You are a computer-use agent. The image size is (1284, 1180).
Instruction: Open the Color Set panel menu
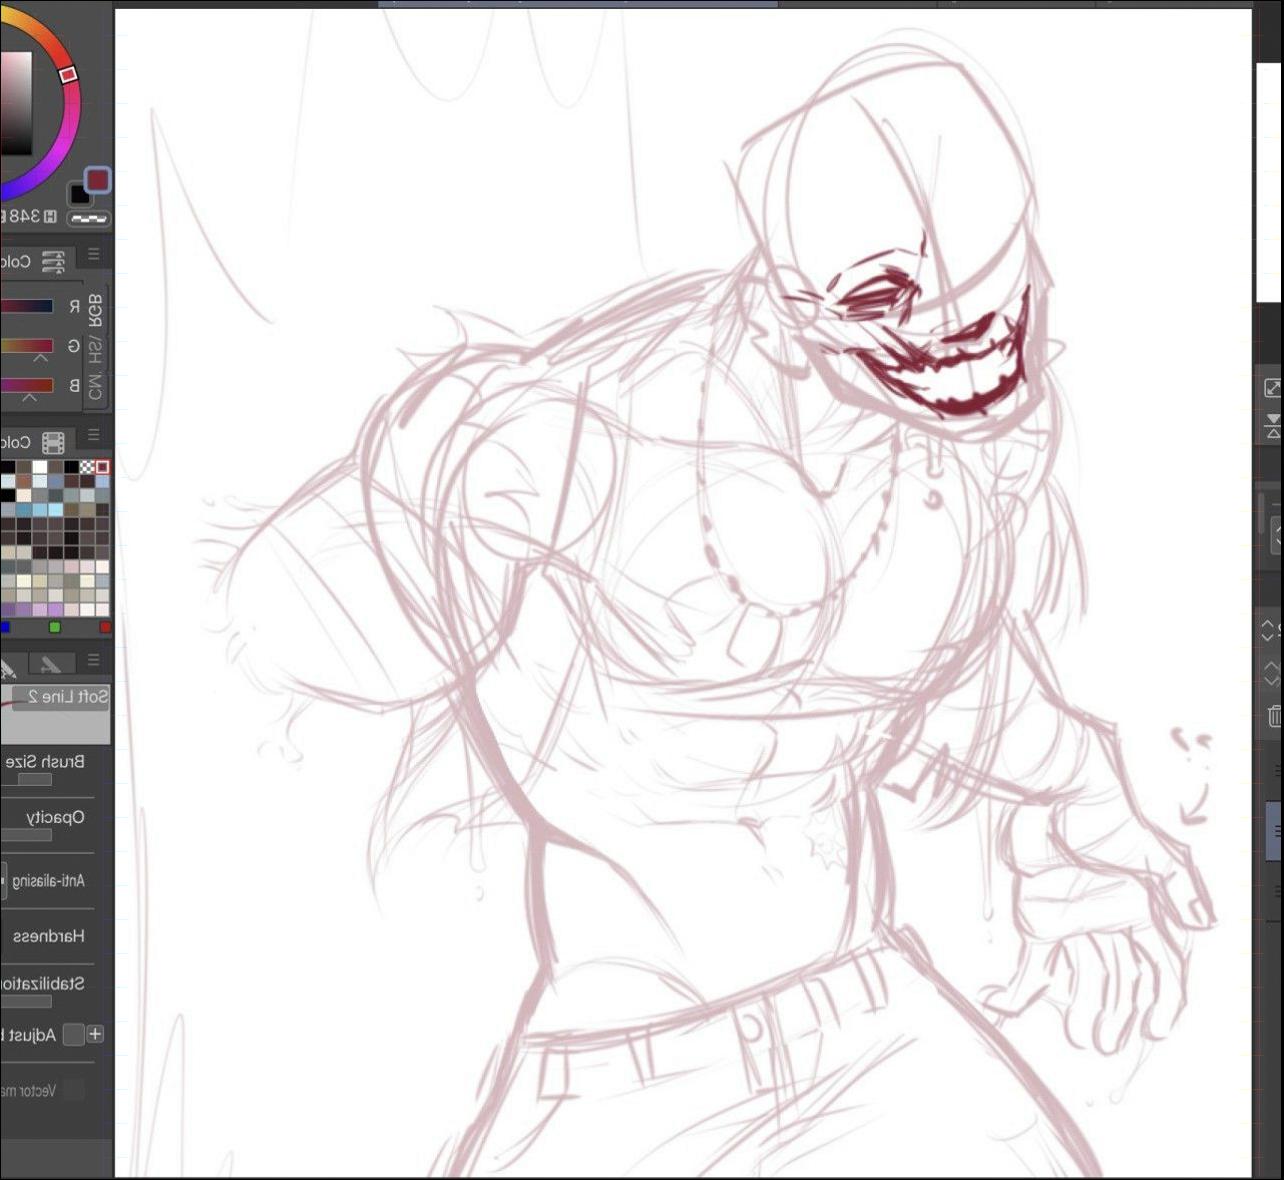click(94, 435)
